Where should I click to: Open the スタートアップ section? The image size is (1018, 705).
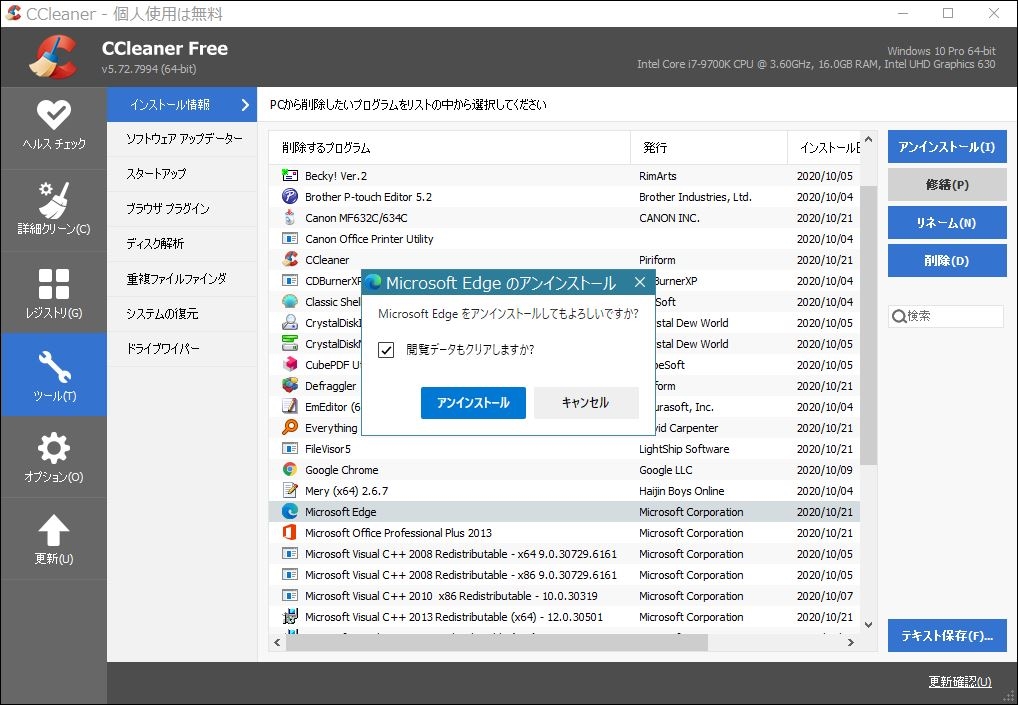(x=182, y=174)
